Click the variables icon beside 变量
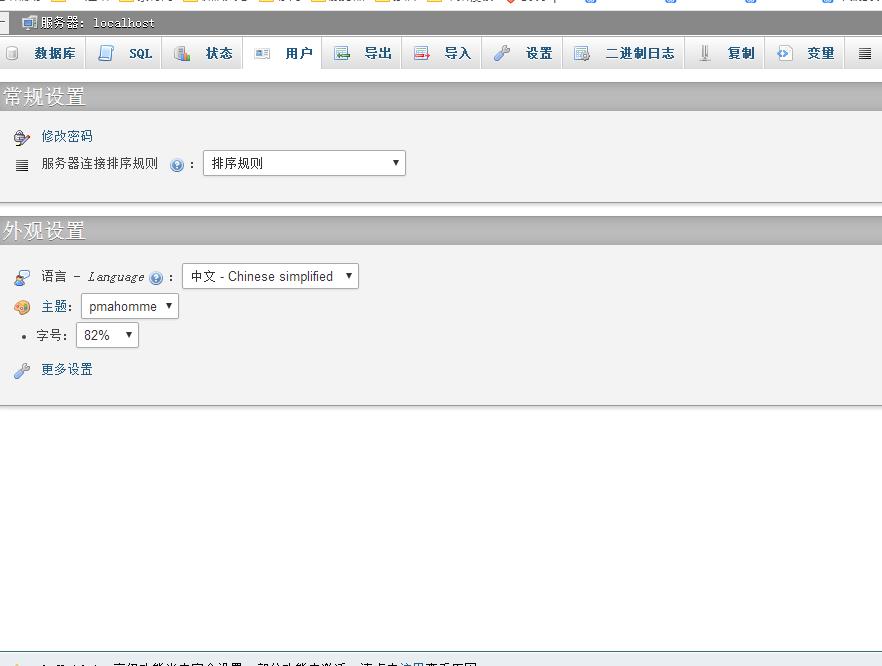 [x=784, y=53]
